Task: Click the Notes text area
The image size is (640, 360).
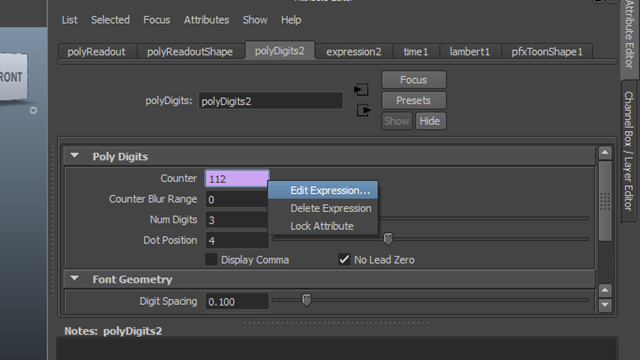Action: [337, 349]
